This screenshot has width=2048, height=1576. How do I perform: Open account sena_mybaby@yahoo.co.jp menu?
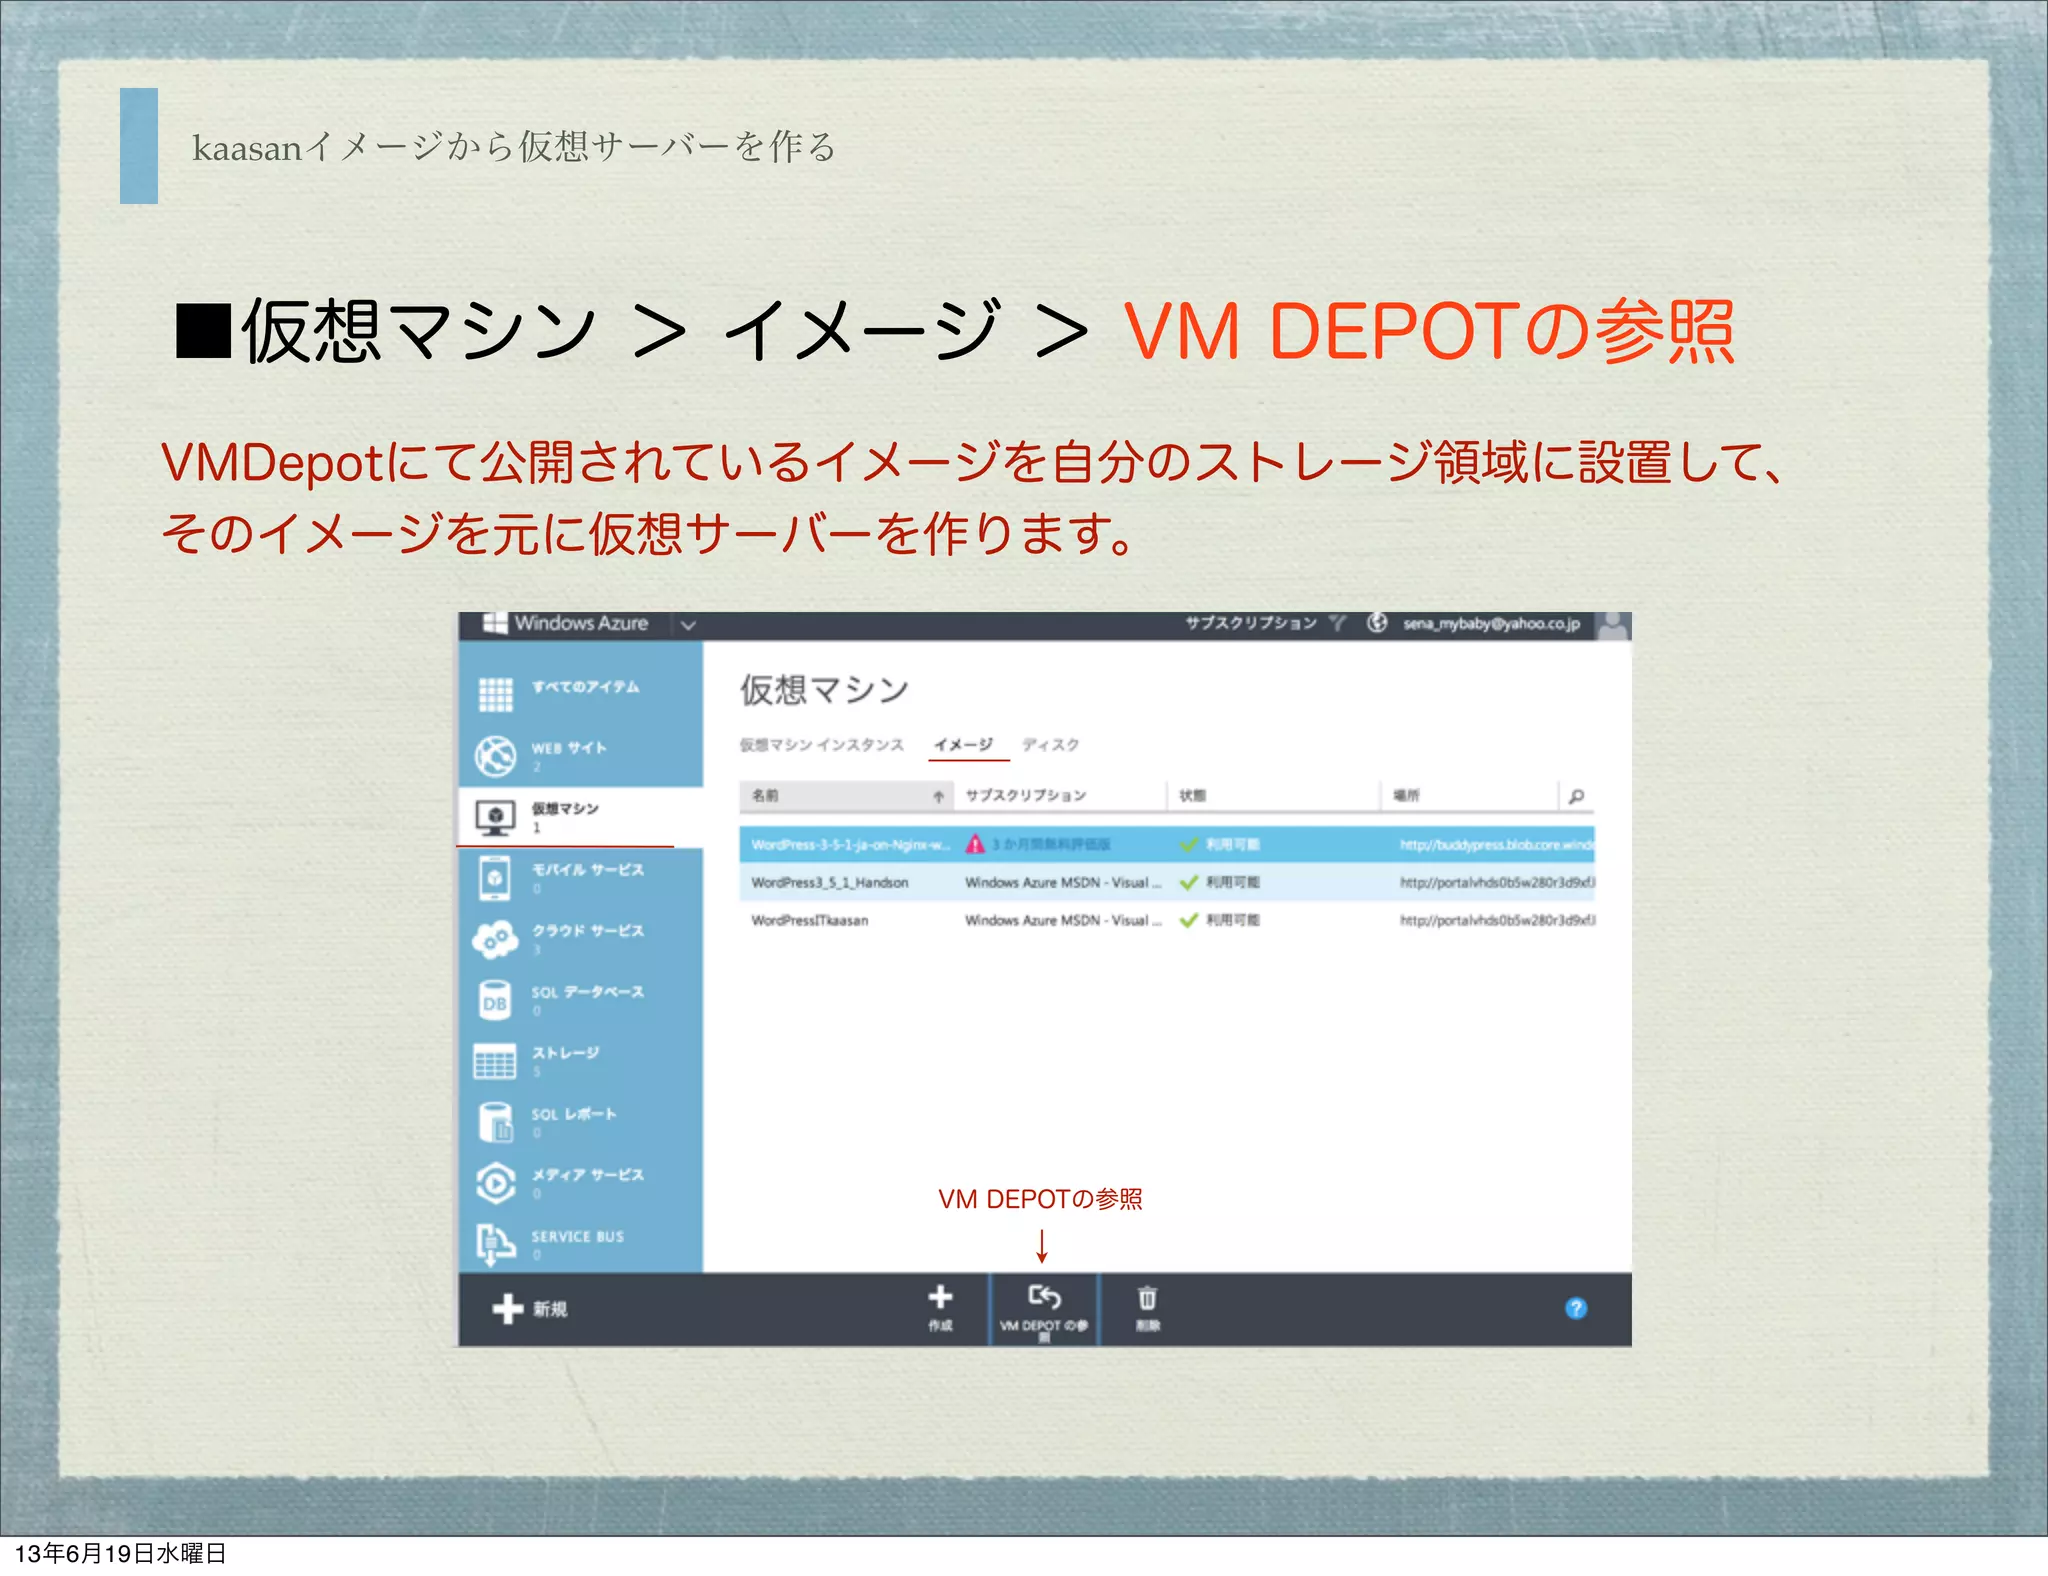click(x=1491, y=624)
